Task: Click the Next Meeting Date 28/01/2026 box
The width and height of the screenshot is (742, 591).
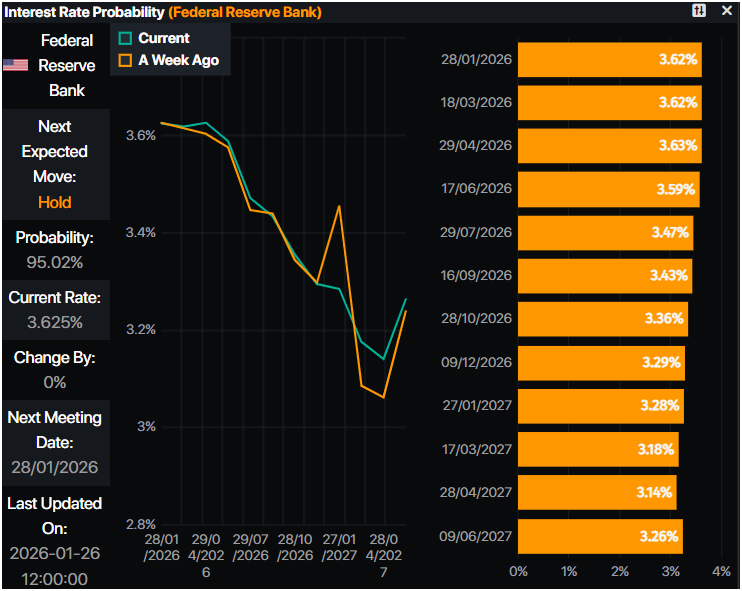Action: pos(55,467)
